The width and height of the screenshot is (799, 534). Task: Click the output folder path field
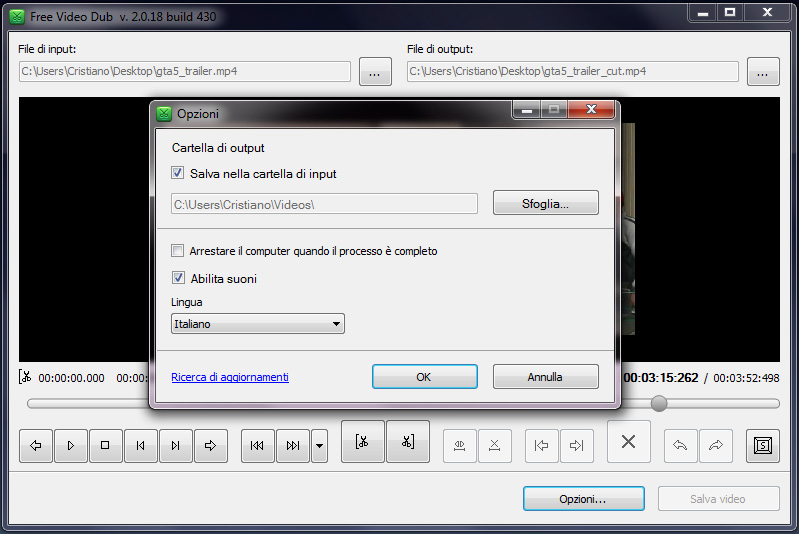[x=325, y=204]
